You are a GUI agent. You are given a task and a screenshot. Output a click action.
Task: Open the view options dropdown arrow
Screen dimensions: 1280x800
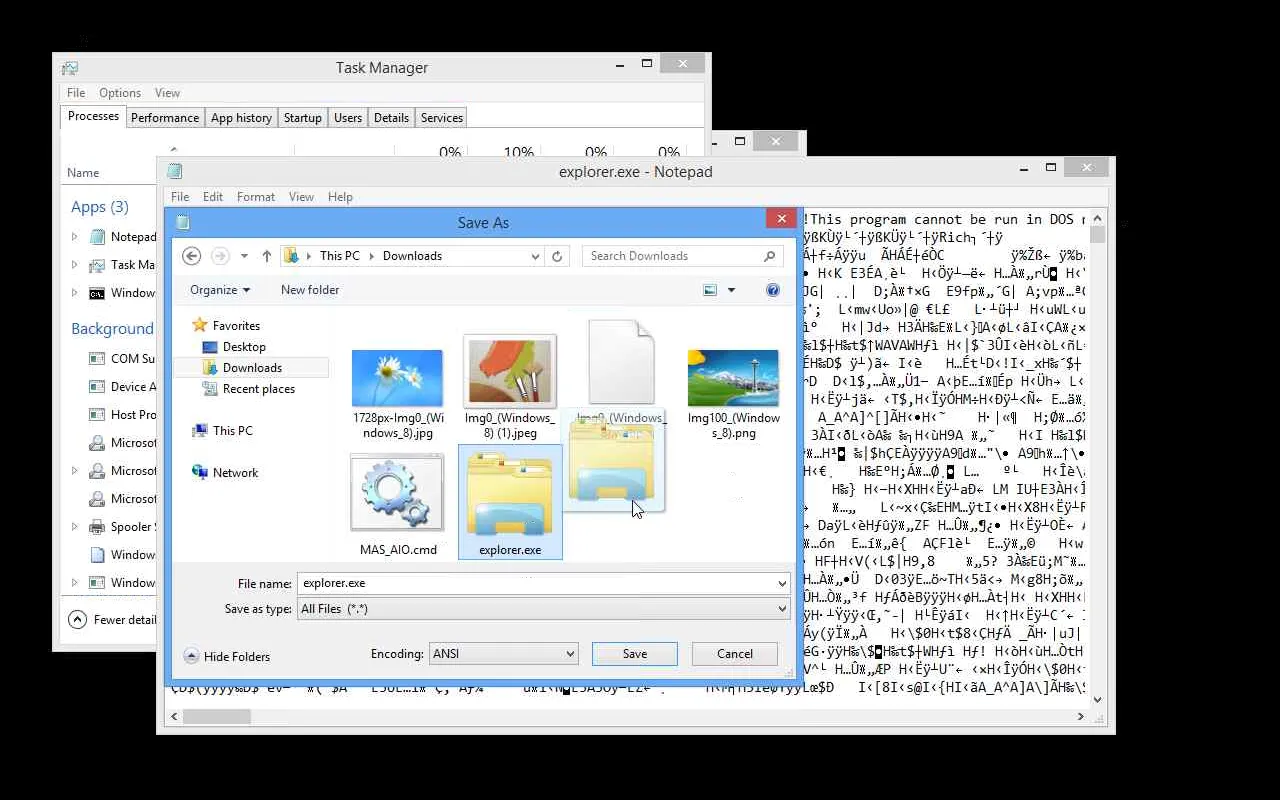731,290
